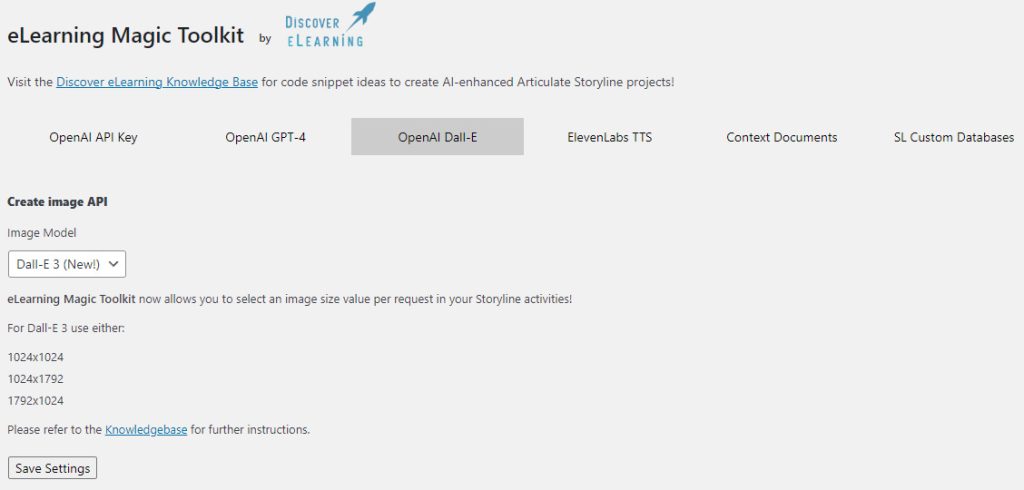The width and height of the screenshot is (1024, 490).
Task: Click the Create image API section heading
Action: click(57, 202)
